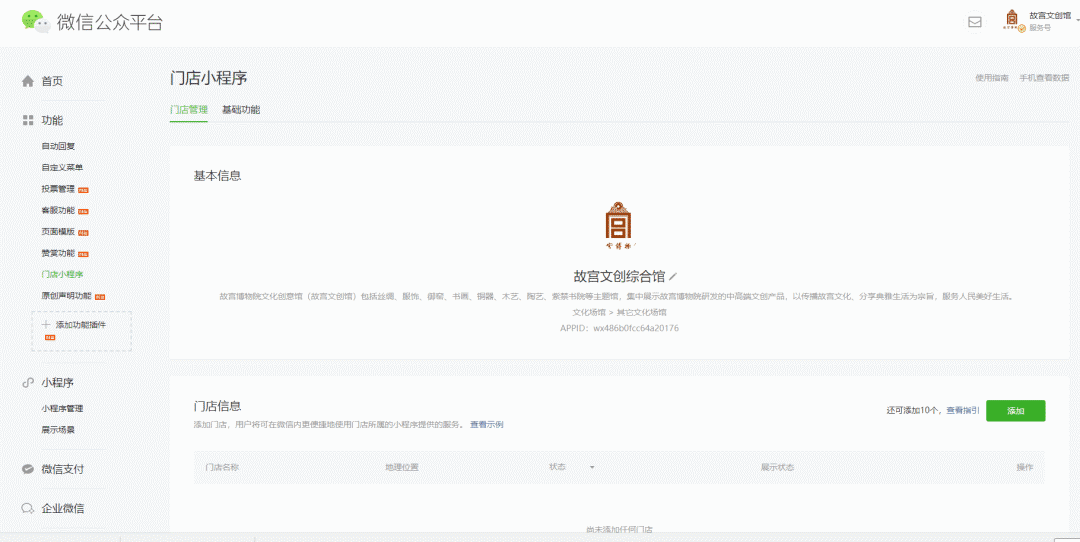Switch to 基础功能 tab
Screen dimensions: 1080x542
click(x=241, y=110)
